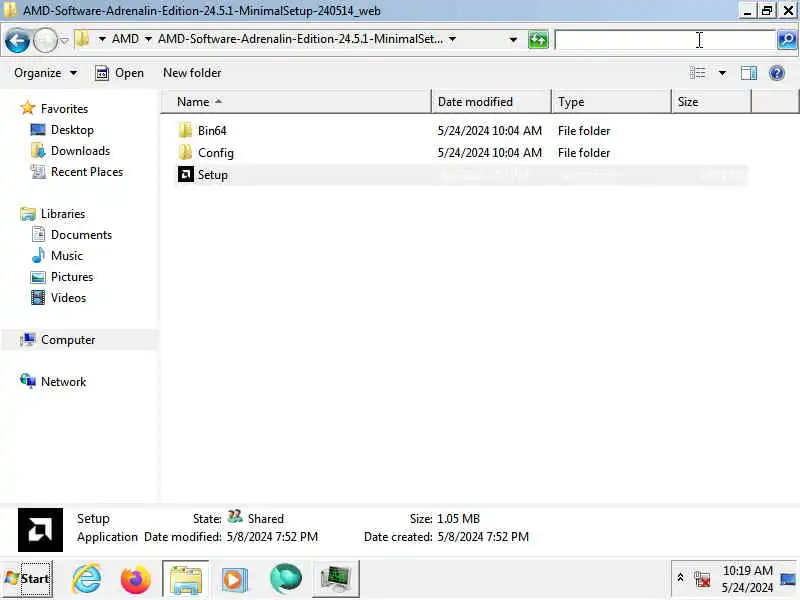Open Windows Media Player from taskbar
Image resolution: width=800 pixels, height=600 pixels.
235,579
